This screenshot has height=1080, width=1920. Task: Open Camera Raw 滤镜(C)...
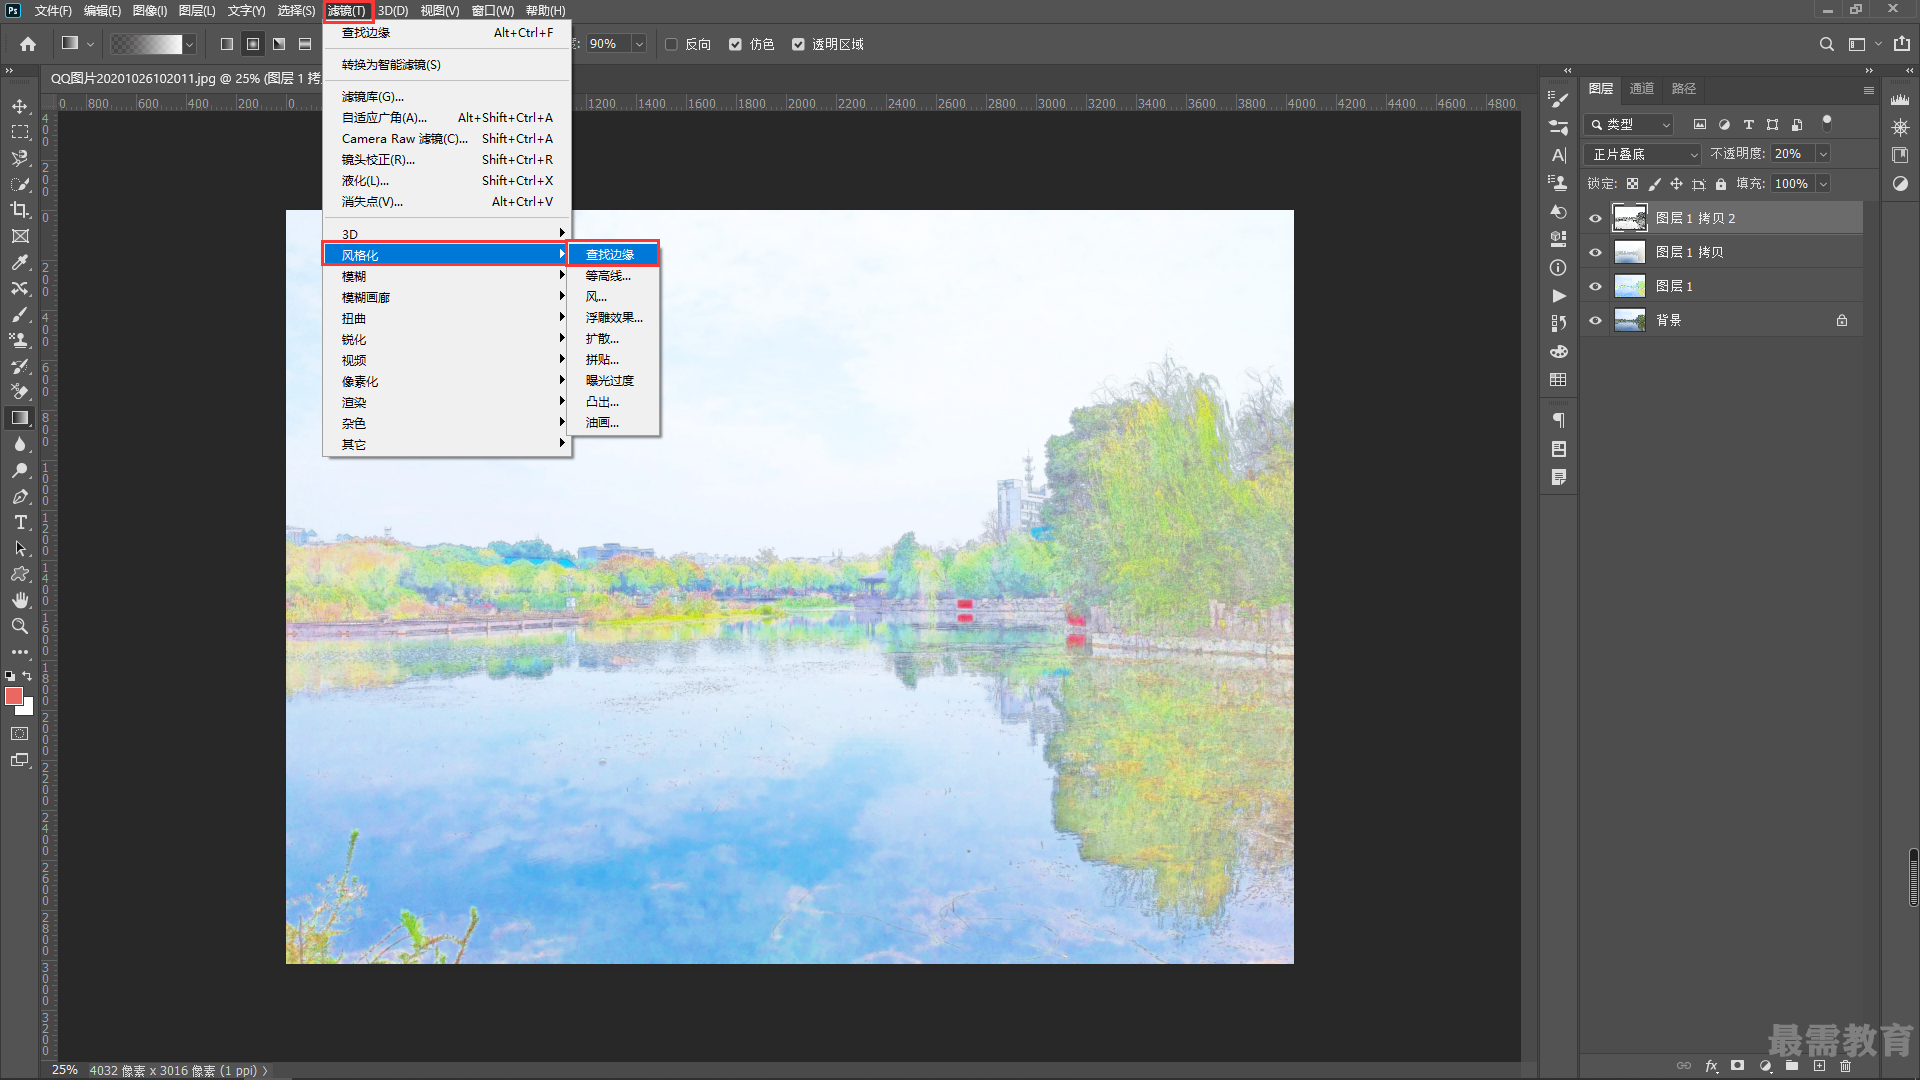tap(447, 138)
